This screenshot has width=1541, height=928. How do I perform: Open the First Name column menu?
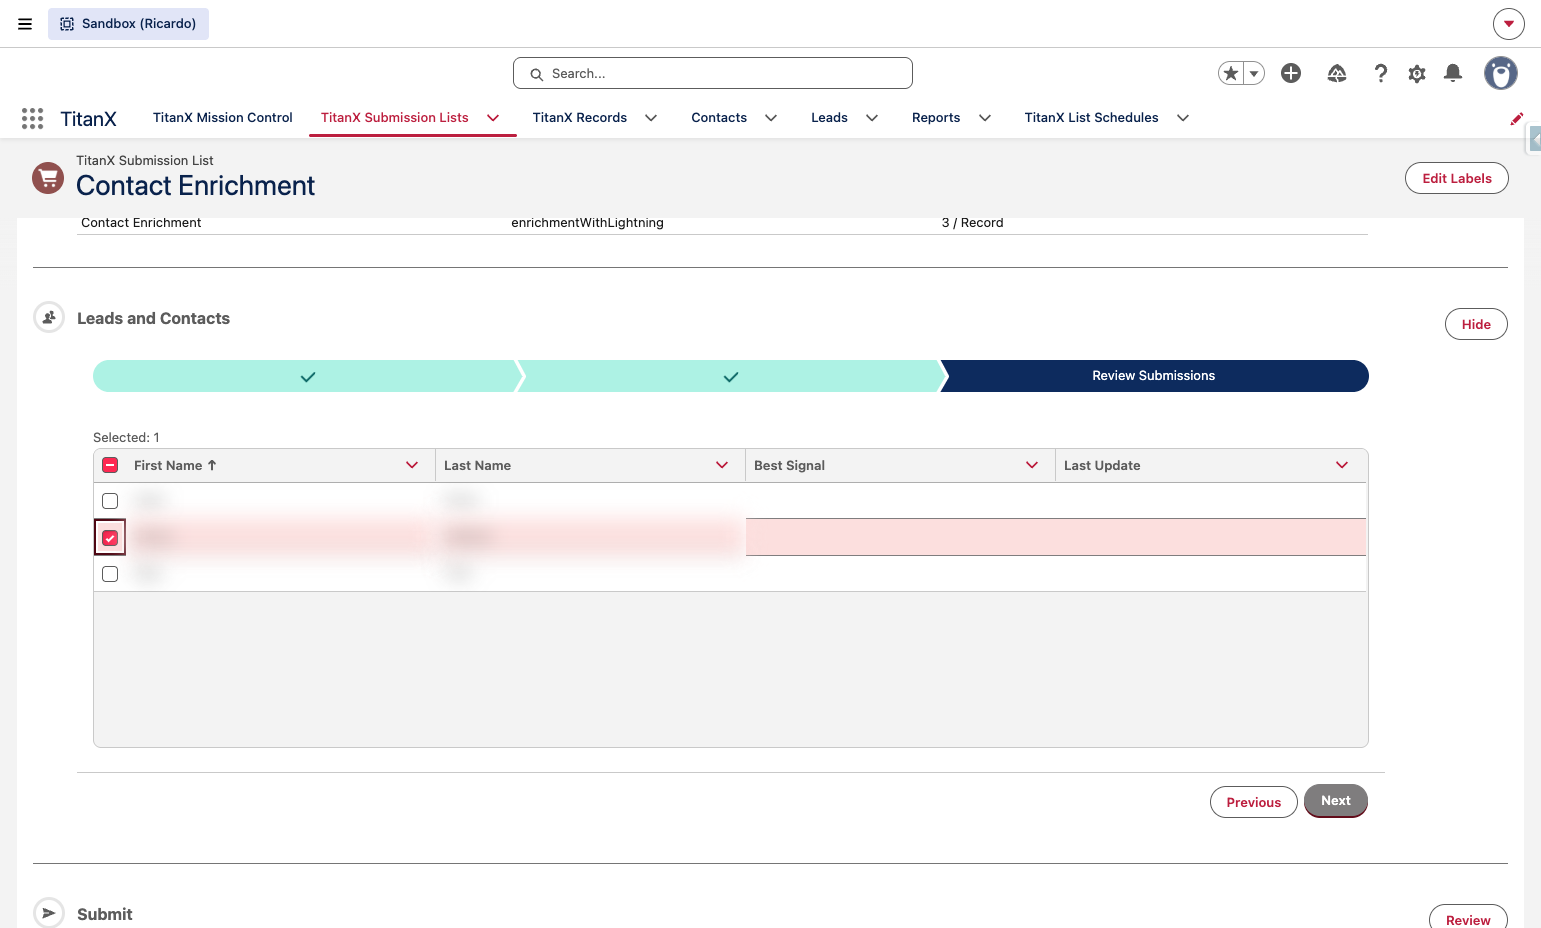(x=412, y=465)
